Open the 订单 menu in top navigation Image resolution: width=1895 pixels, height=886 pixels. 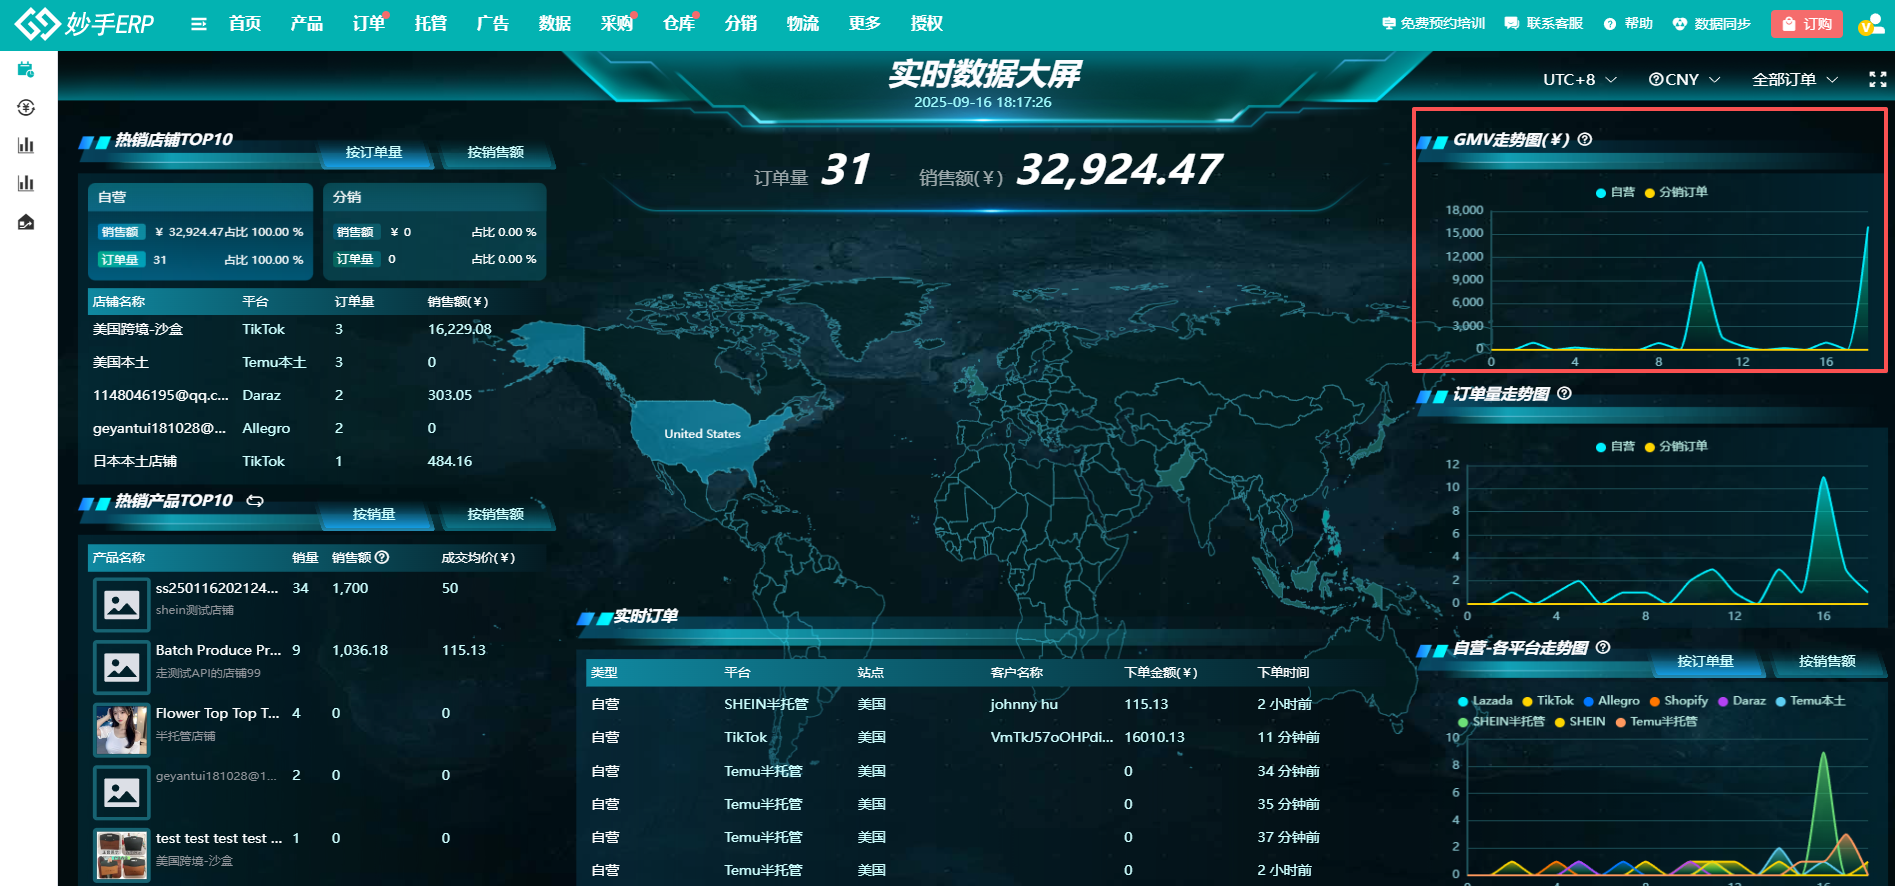point(368,23)
